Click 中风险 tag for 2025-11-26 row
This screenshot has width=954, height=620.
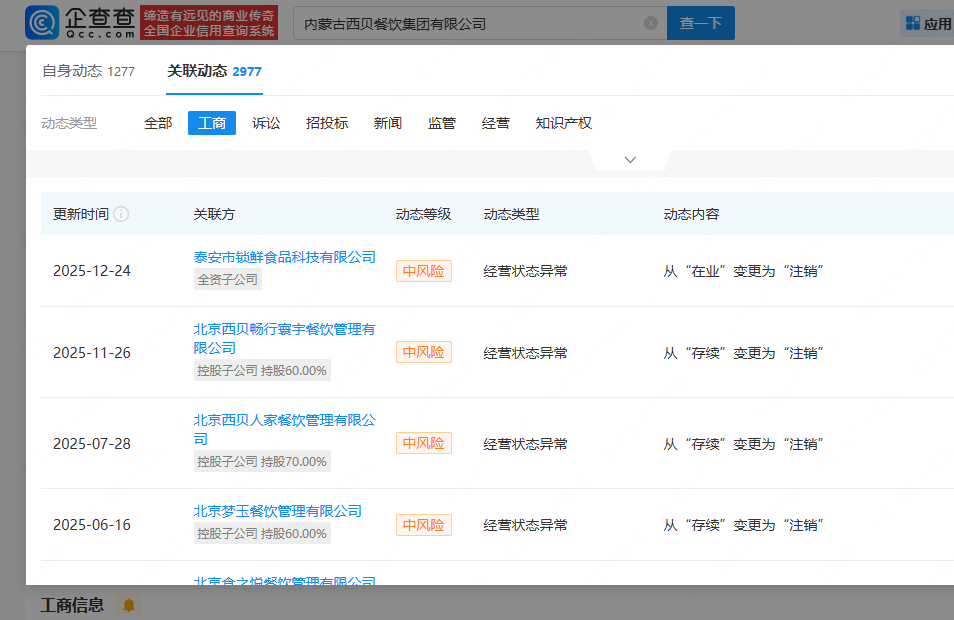pos(423,352)
